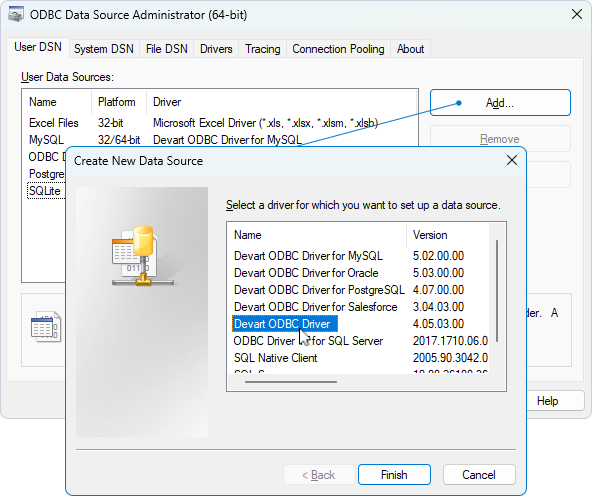Click the ODBC Administrator title bar icon
592x496 pixels.
pos(16,14)
